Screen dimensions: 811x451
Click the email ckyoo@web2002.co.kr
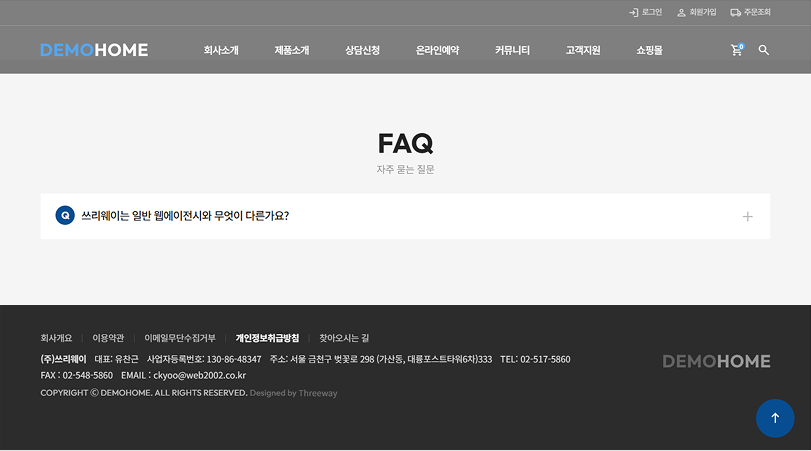tap(200, 375)
